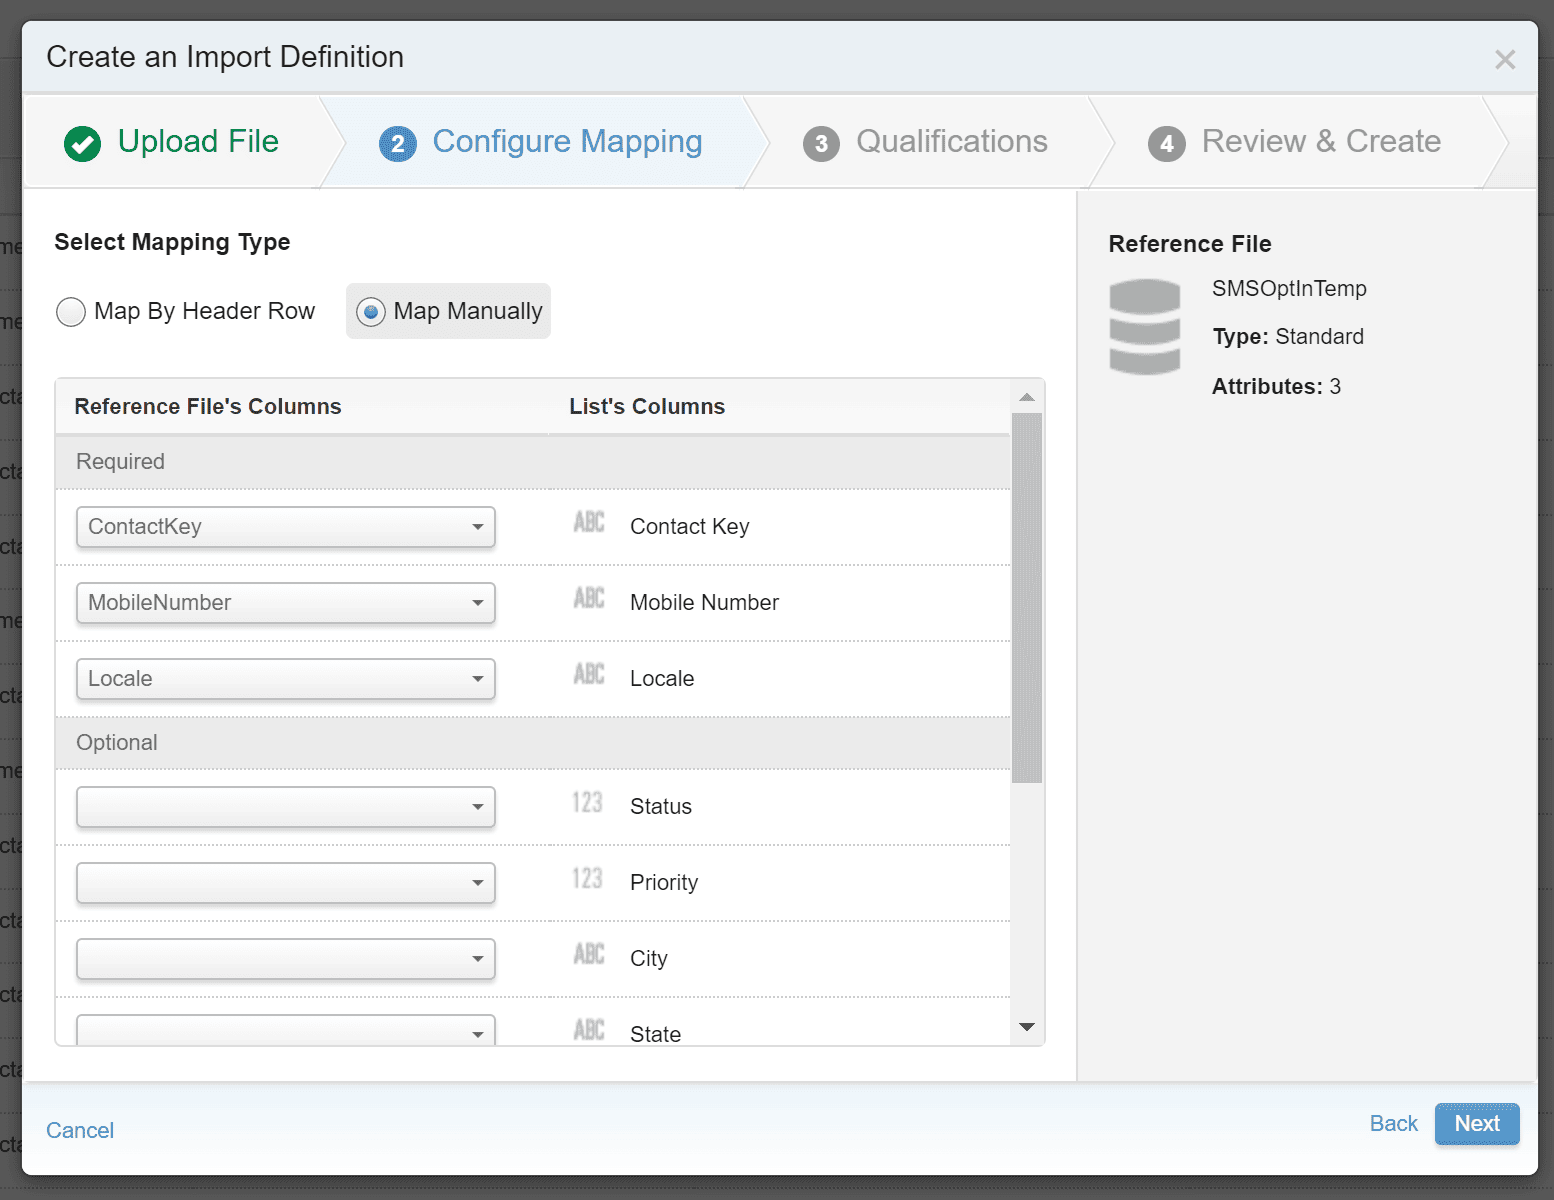Select the Map By Header Row option

point(71,312)
